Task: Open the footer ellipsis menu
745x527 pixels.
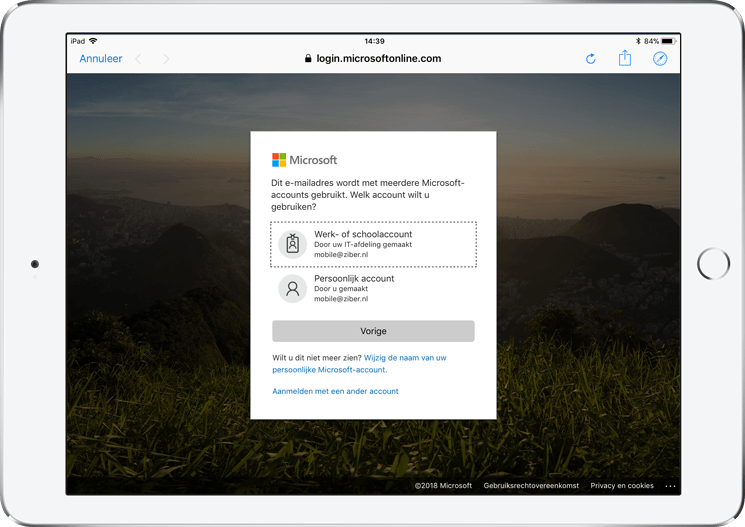Action: (670, 486)
